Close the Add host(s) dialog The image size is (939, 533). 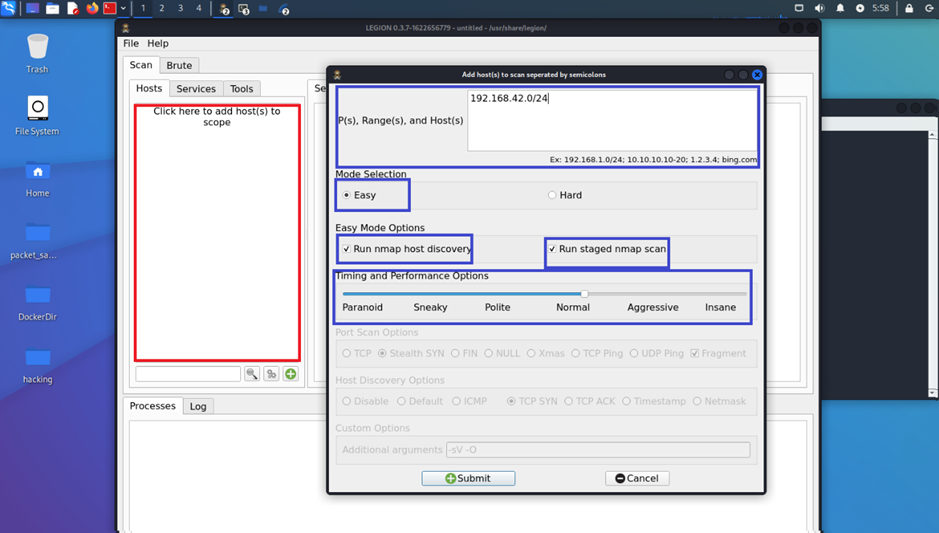coord(757,75)
